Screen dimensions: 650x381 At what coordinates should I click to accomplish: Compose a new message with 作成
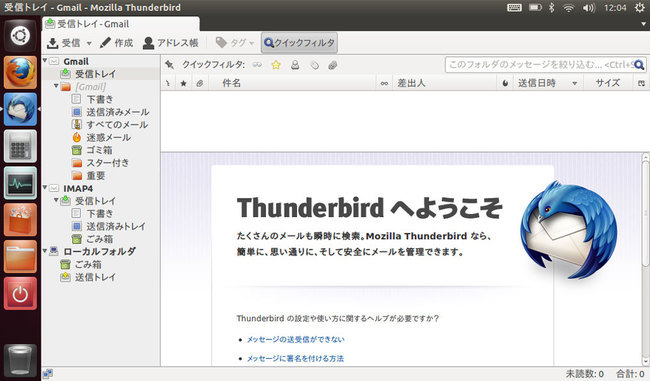[116, 43]
